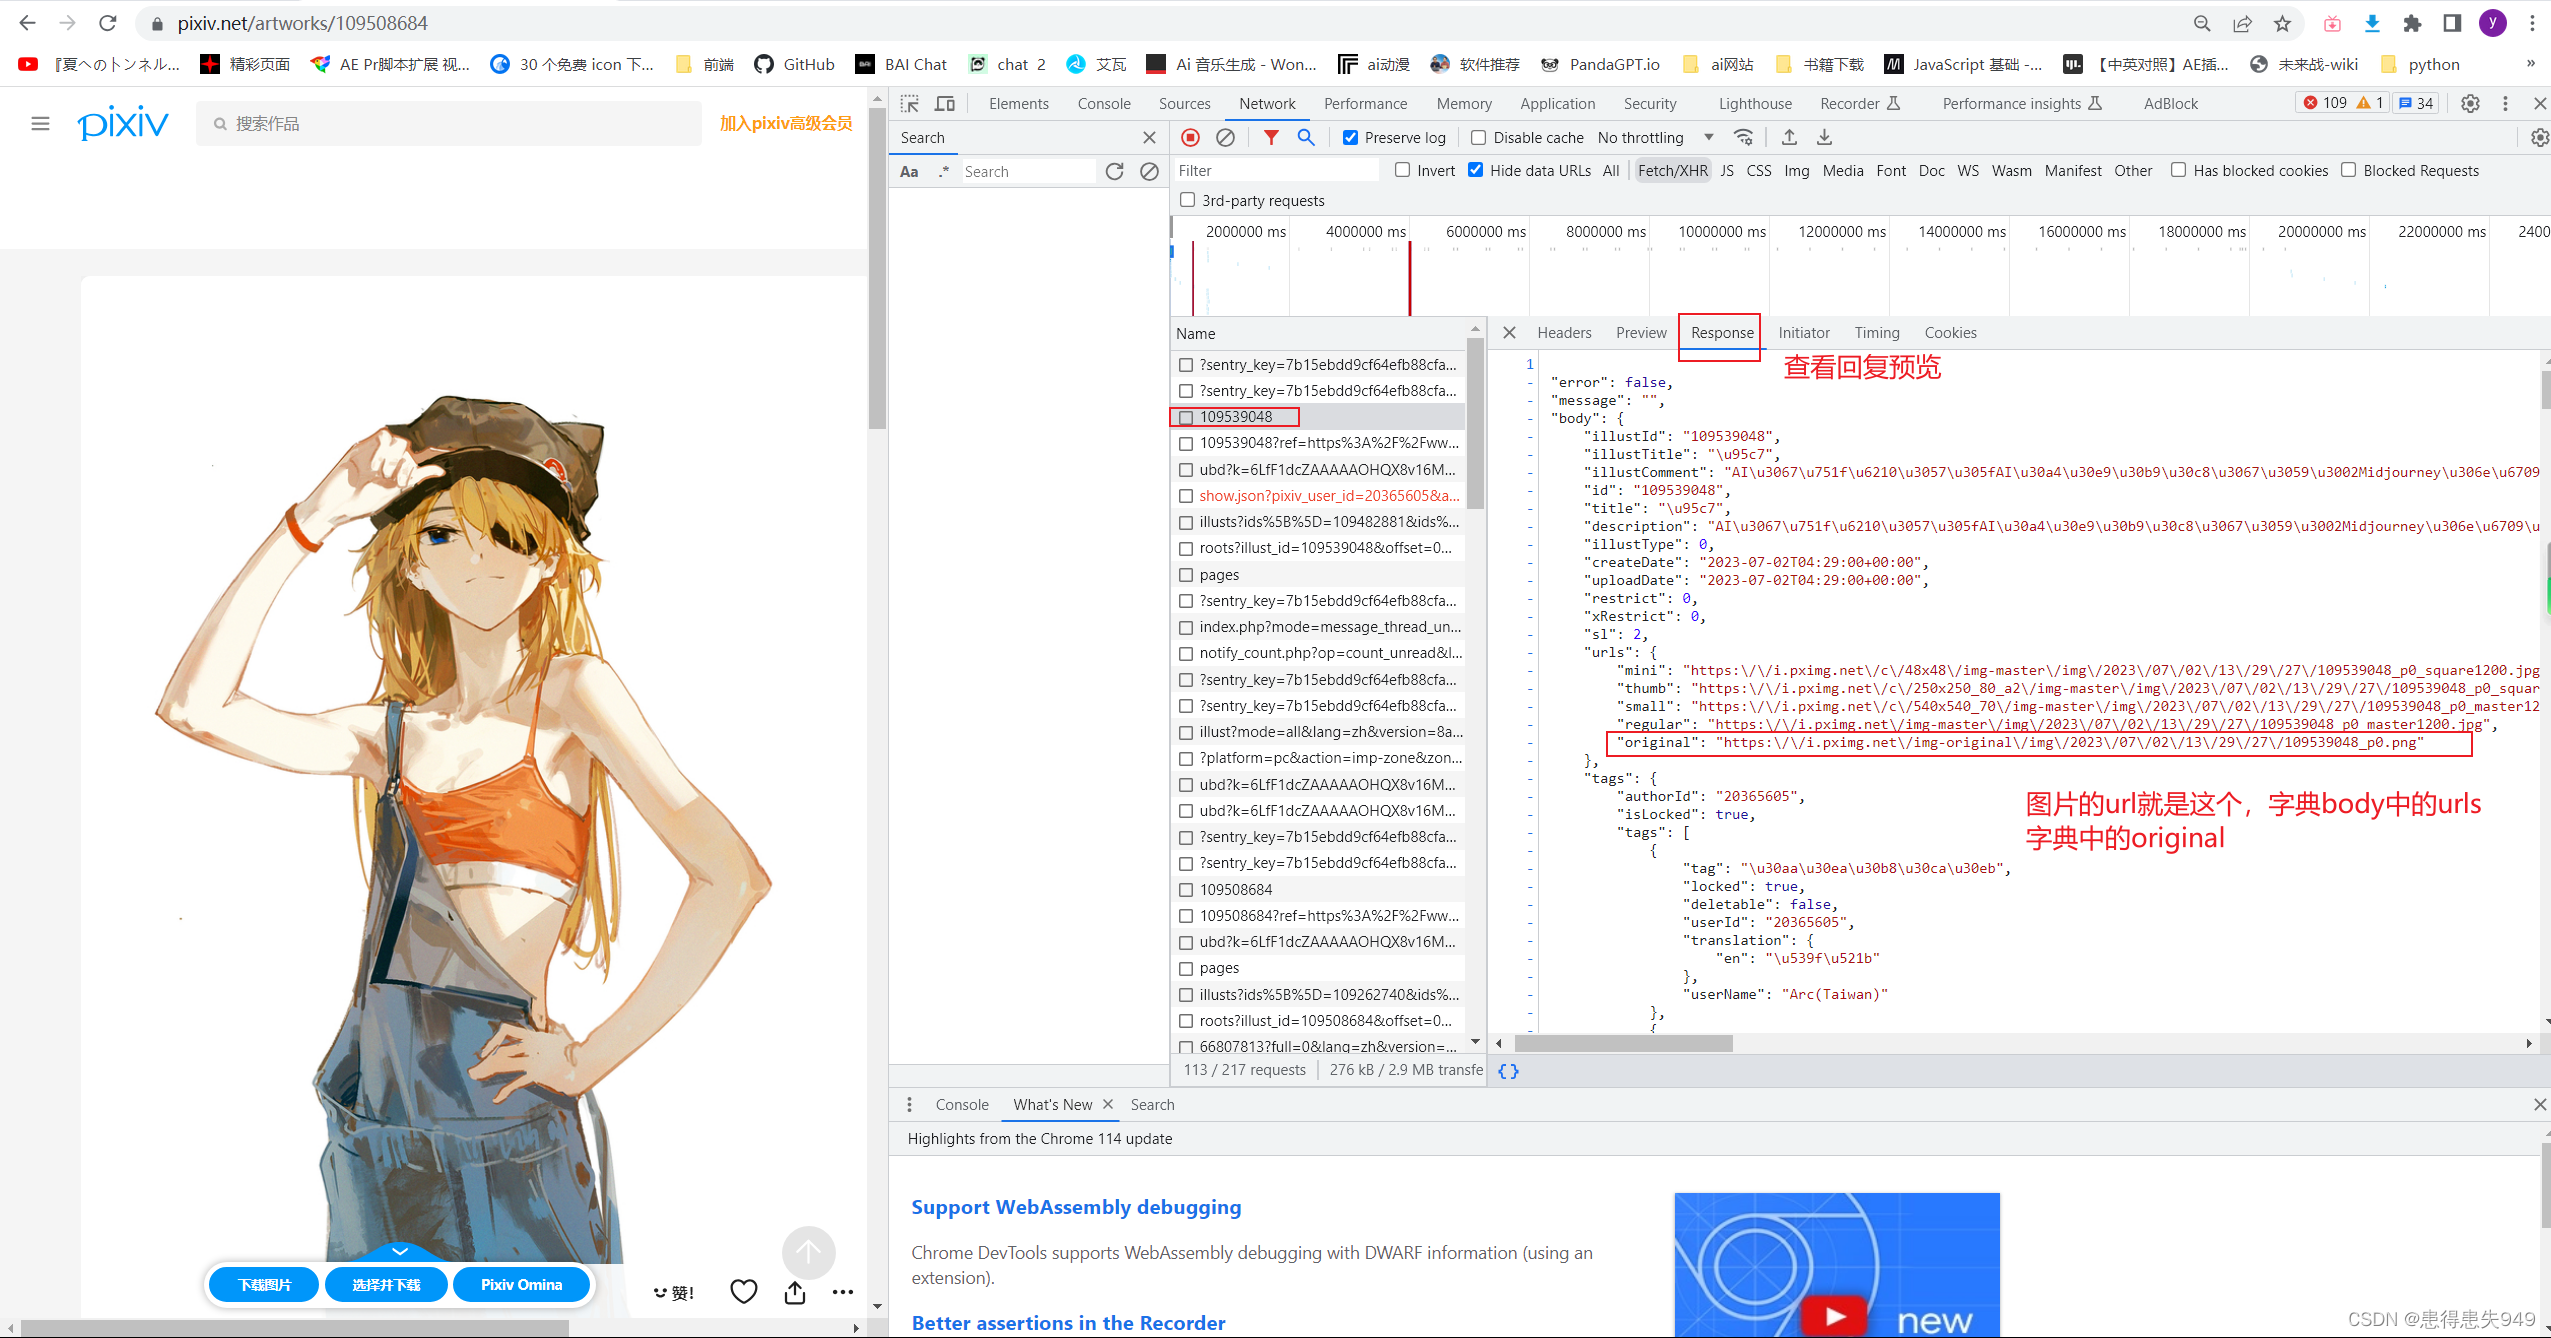Enable the Disable cache checkbox
Screen dimensions: 2551x1338
[1478, 138]
